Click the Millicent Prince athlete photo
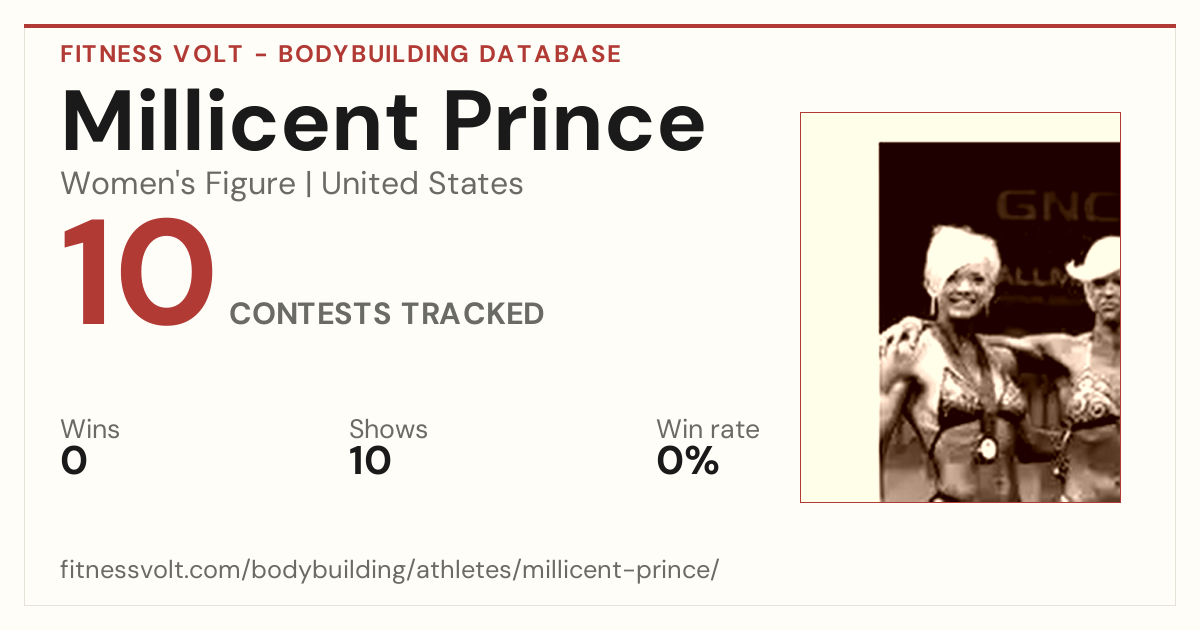Screen dimensions: 1200x630 (x=960, y=307)
